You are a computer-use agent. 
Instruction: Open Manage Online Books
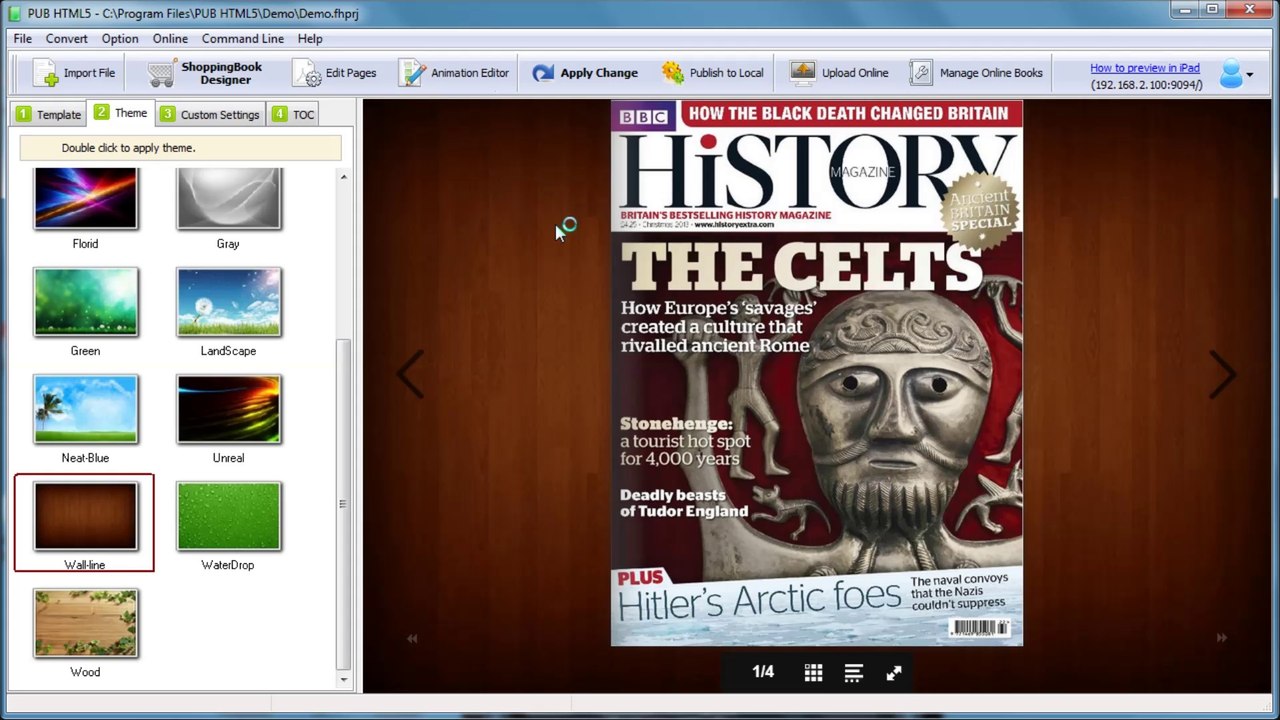[x=976, y=73]
